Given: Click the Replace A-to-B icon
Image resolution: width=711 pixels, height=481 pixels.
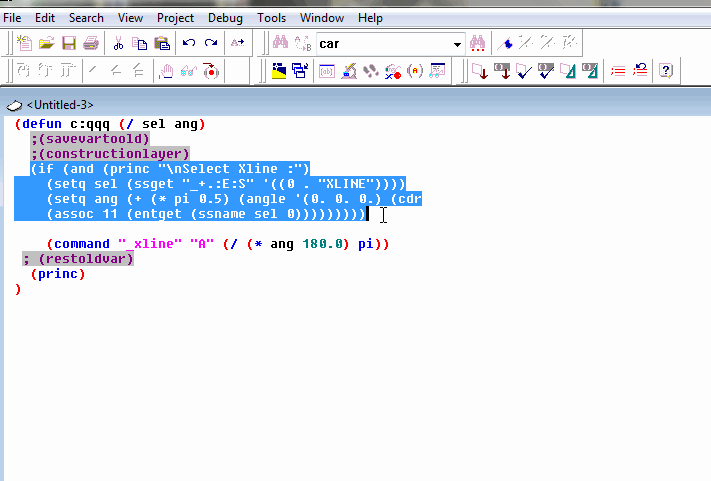Looking at the screenshot, I should pyautogui.click(x=302, y=43).
